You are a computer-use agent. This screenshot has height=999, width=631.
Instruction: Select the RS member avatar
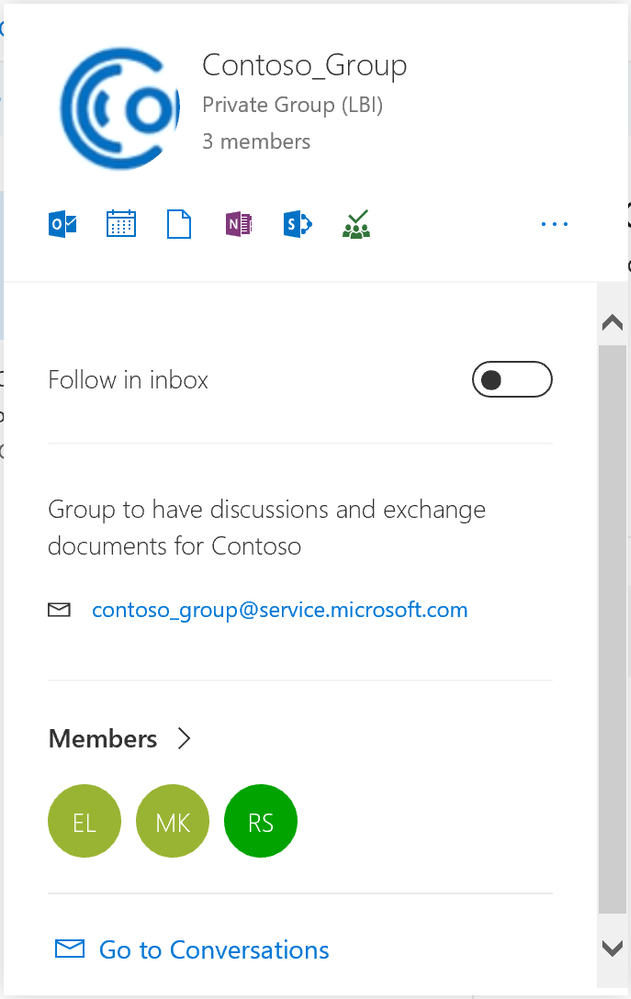(261, 822)
